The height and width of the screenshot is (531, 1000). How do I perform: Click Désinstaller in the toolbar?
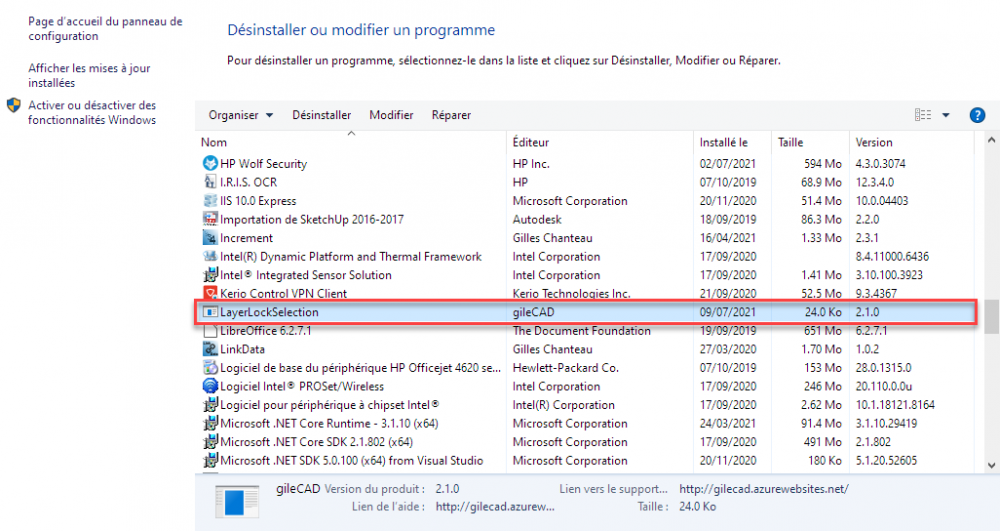[321, 115]
